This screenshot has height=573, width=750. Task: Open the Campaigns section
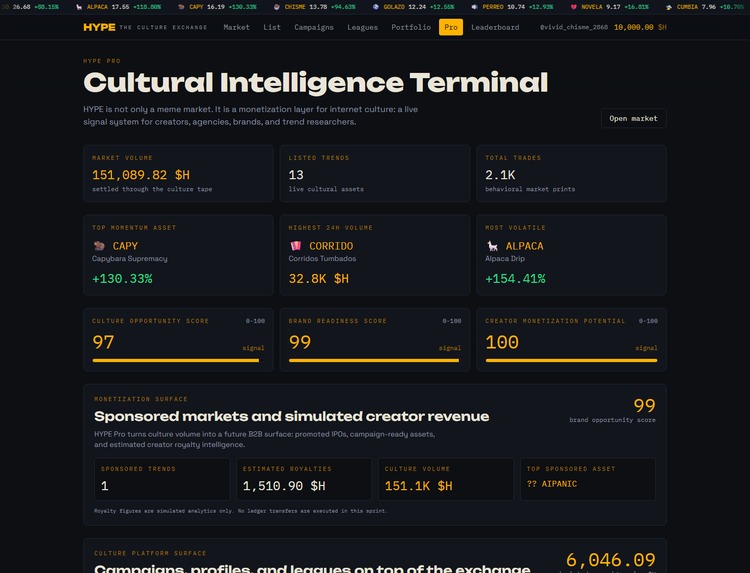tap(314, 27)
